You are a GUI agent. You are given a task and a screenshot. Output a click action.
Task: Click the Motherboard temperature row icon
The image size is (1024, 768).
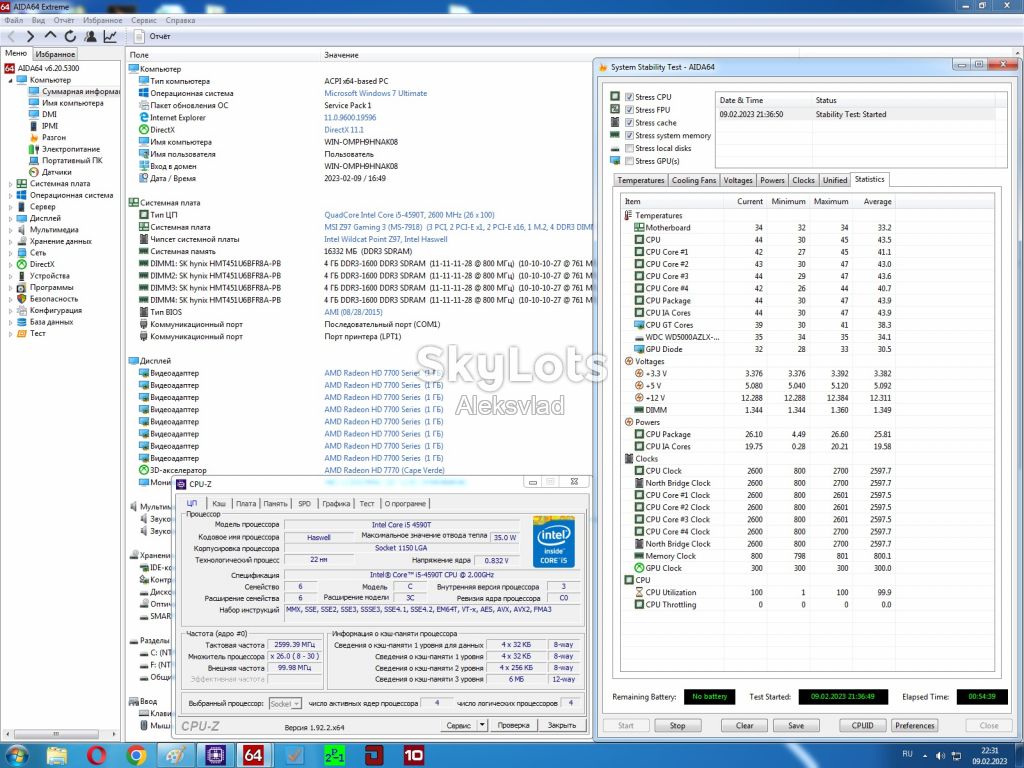pyautogui.click(x=639, y=228)
